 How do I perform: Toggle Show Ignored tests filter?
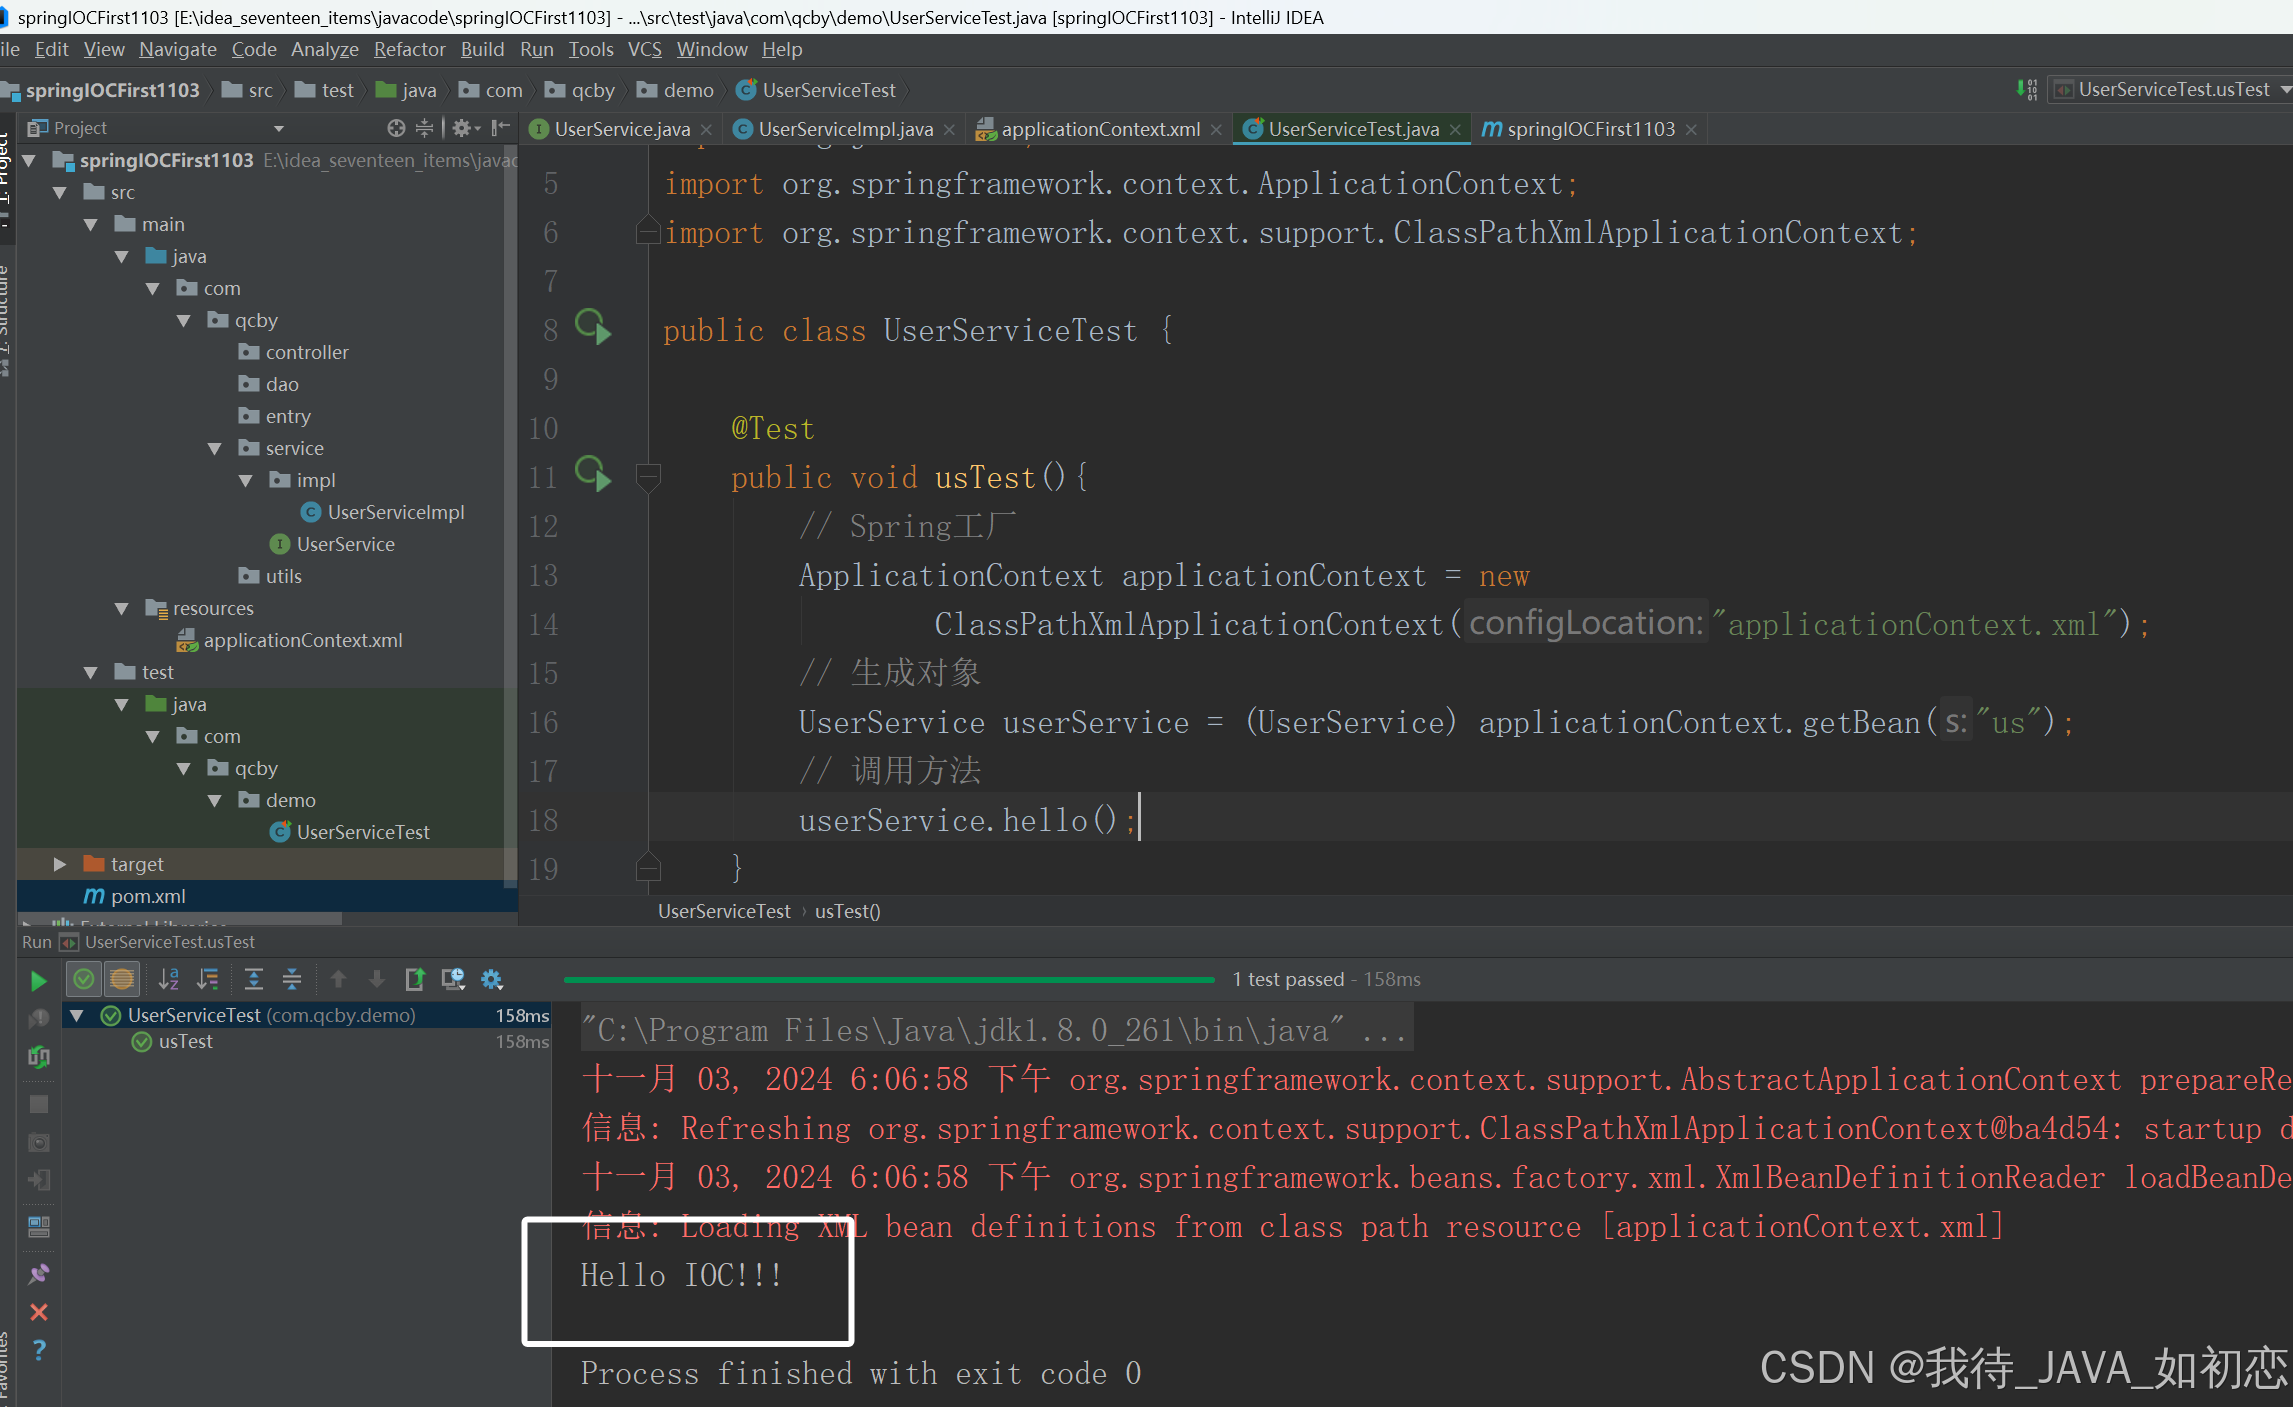(121, 980)
